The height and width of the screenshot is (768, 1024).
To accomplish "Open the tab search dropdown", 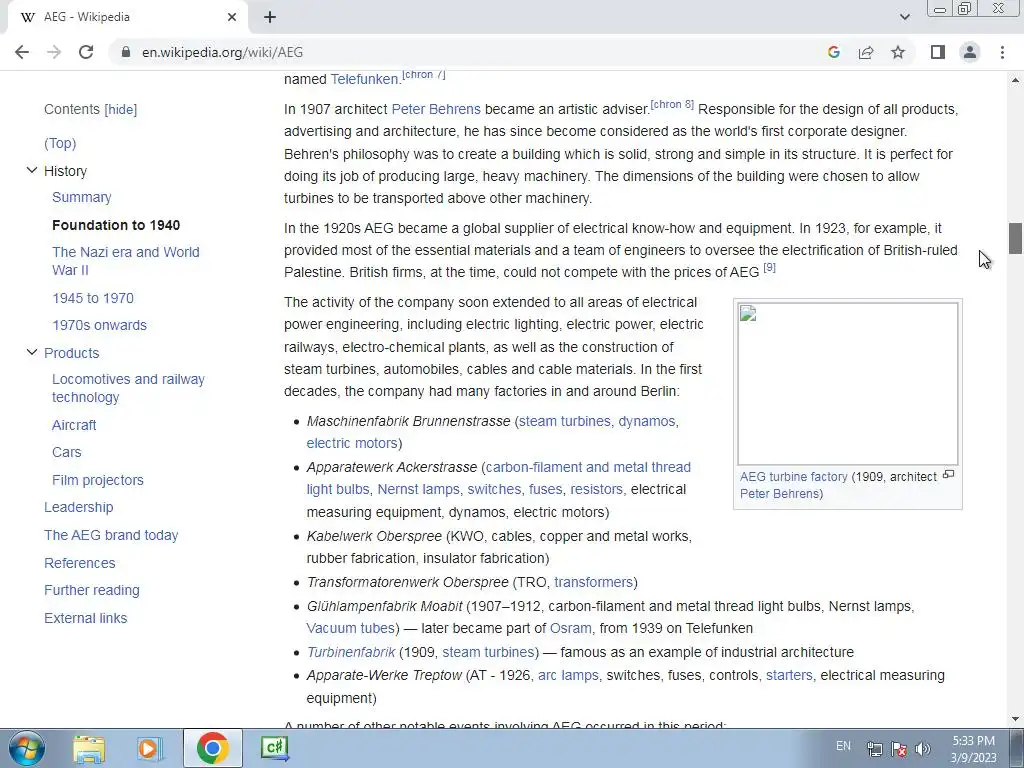I will pyautogui.click(x=904, y=17).
